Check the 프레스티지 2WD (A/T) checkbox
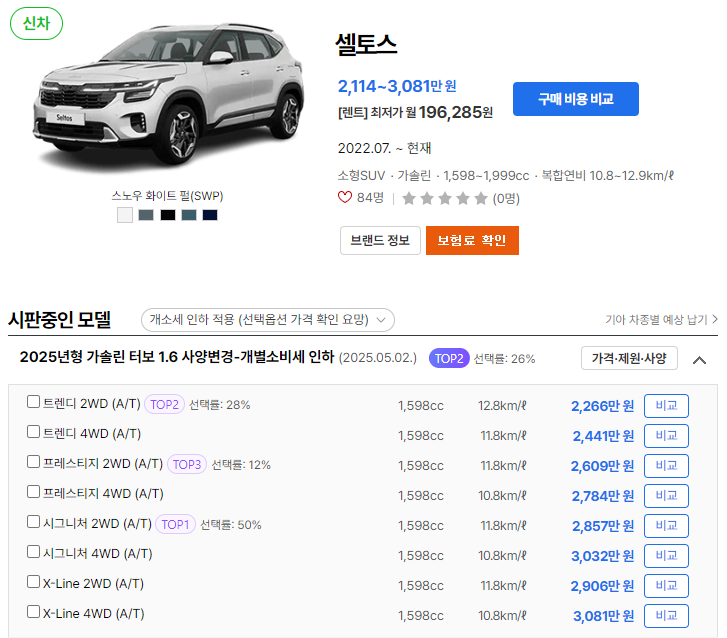 (x=33, y=461)
